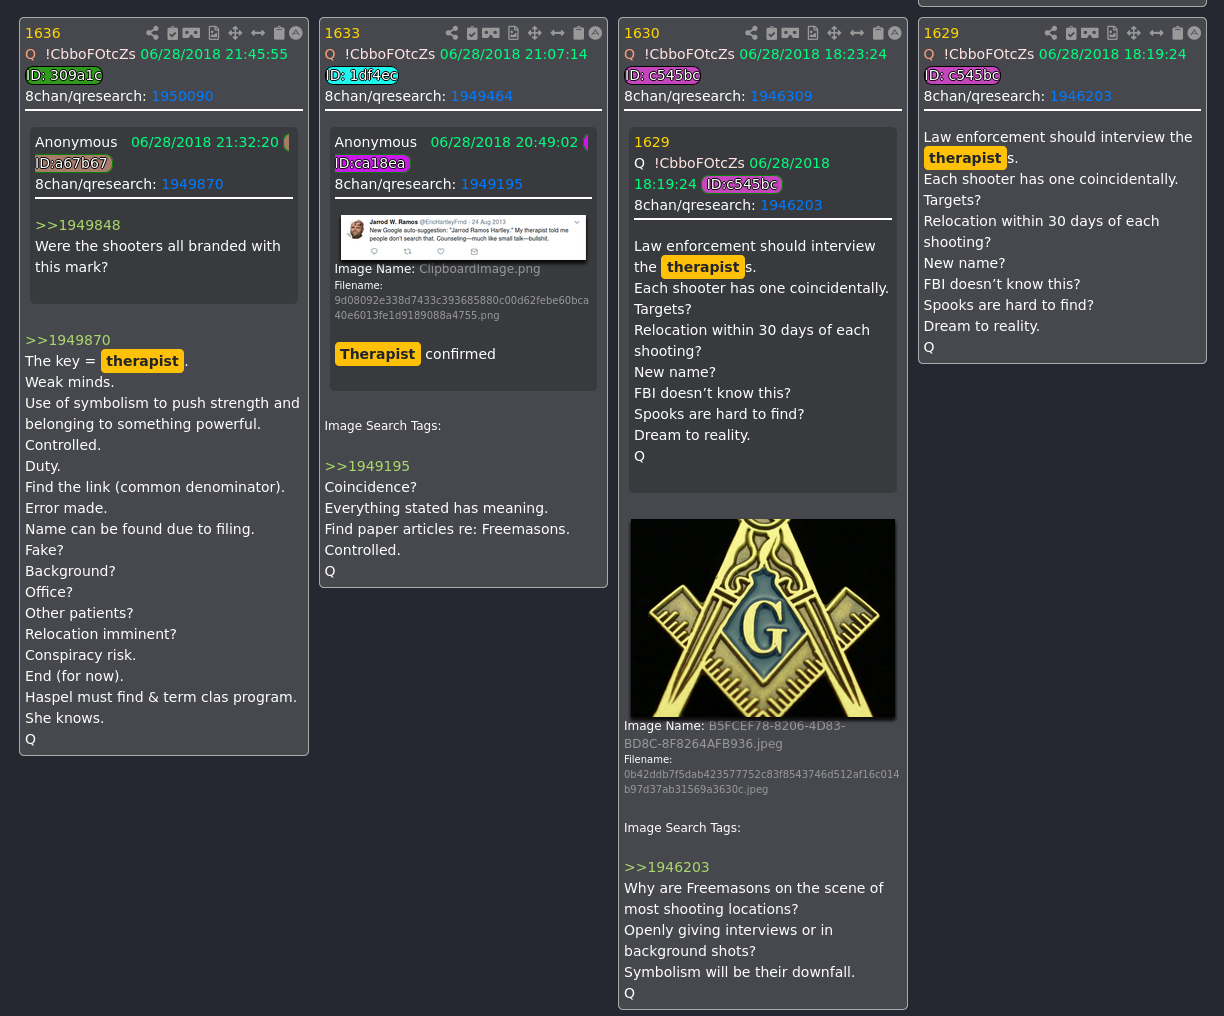Click 'Find paper articles re: Freemasons.' line

[x=447, y=529]
